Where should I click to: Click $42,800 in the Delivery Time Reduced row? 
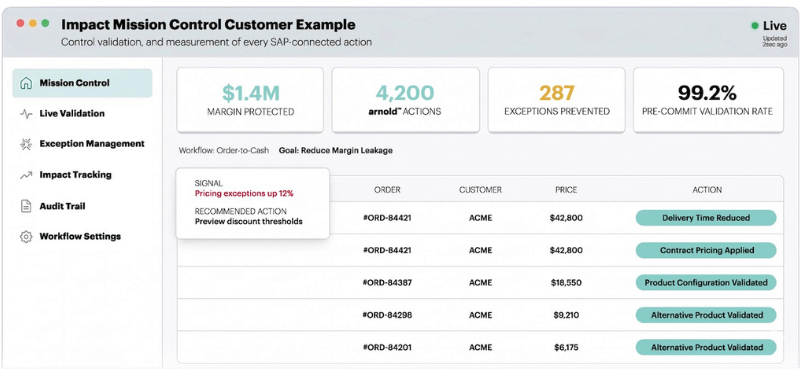click(x=566, y=218)
